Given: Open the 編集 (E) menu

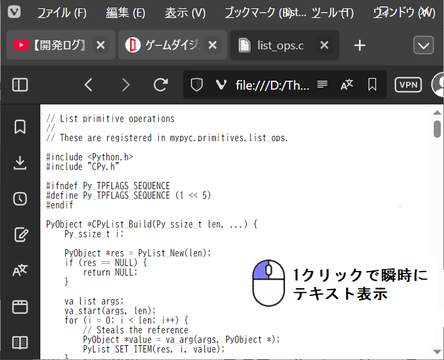Looking at the screenshot, I should pos(125,13).
